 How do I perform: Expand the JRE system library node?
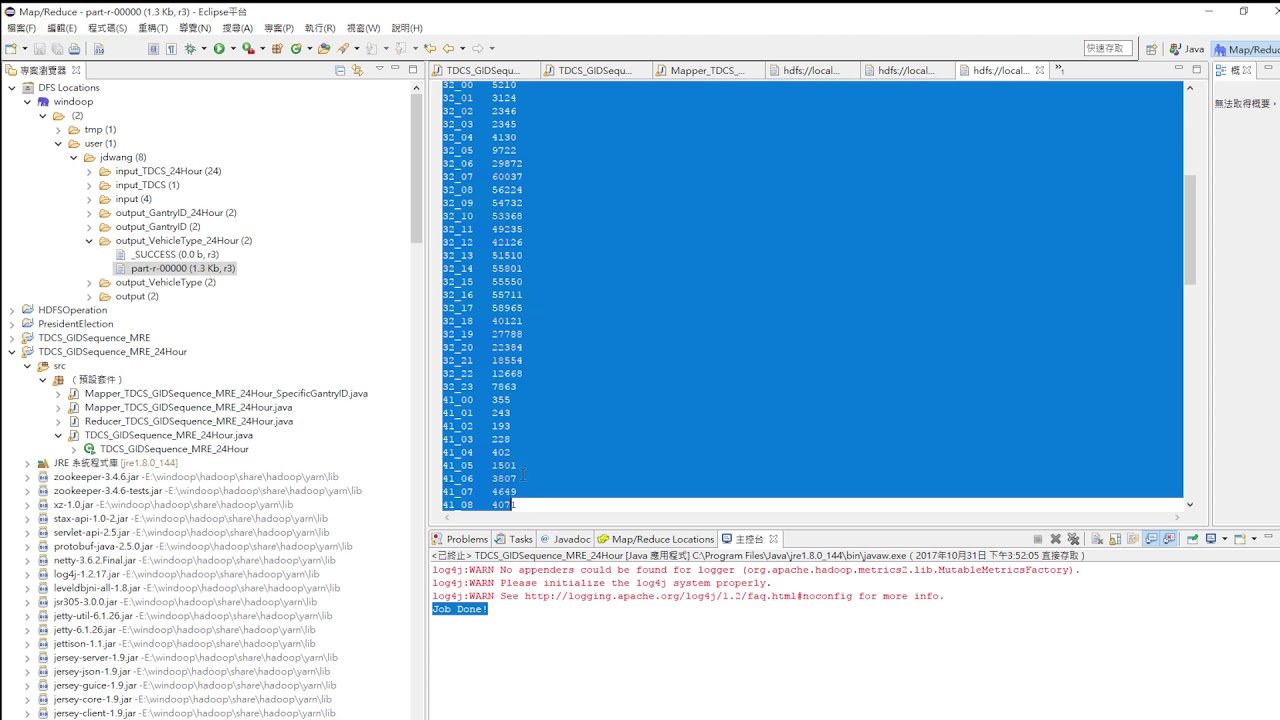(27, 463)
